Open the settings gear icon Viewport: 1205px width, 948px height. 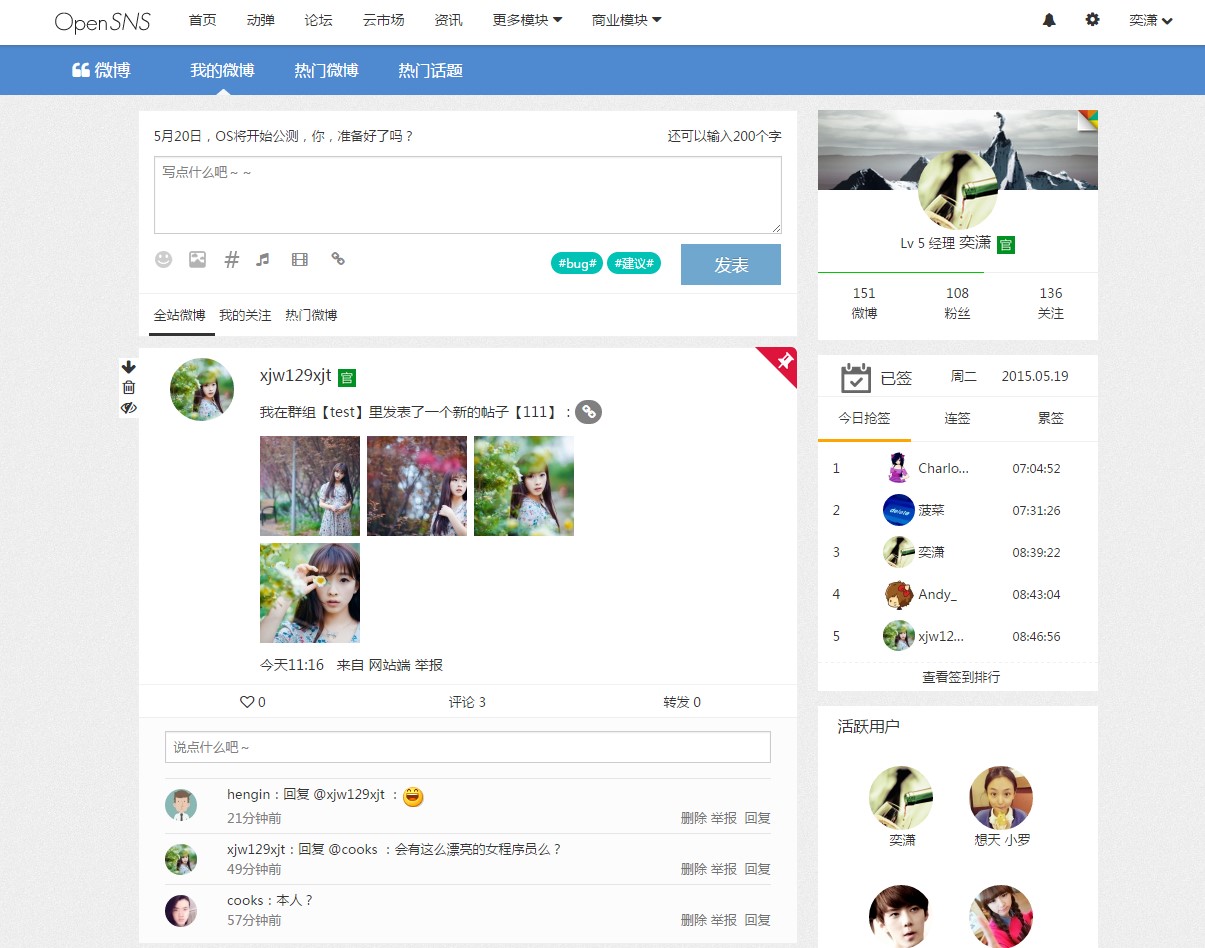point(1092,19)
